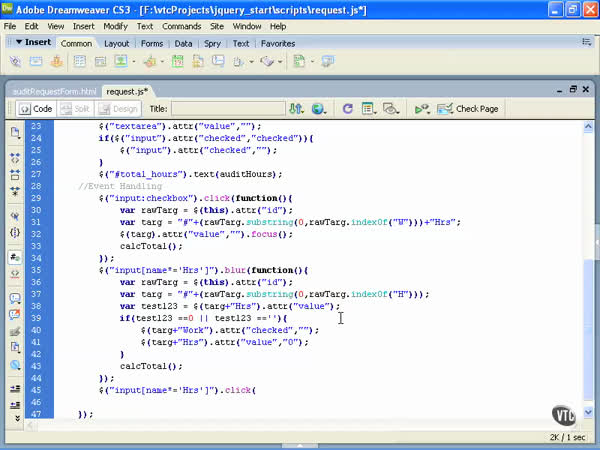Click the Hyperlink icon in Insert bar
Viewport: 600px width, 450px height.
16,62
